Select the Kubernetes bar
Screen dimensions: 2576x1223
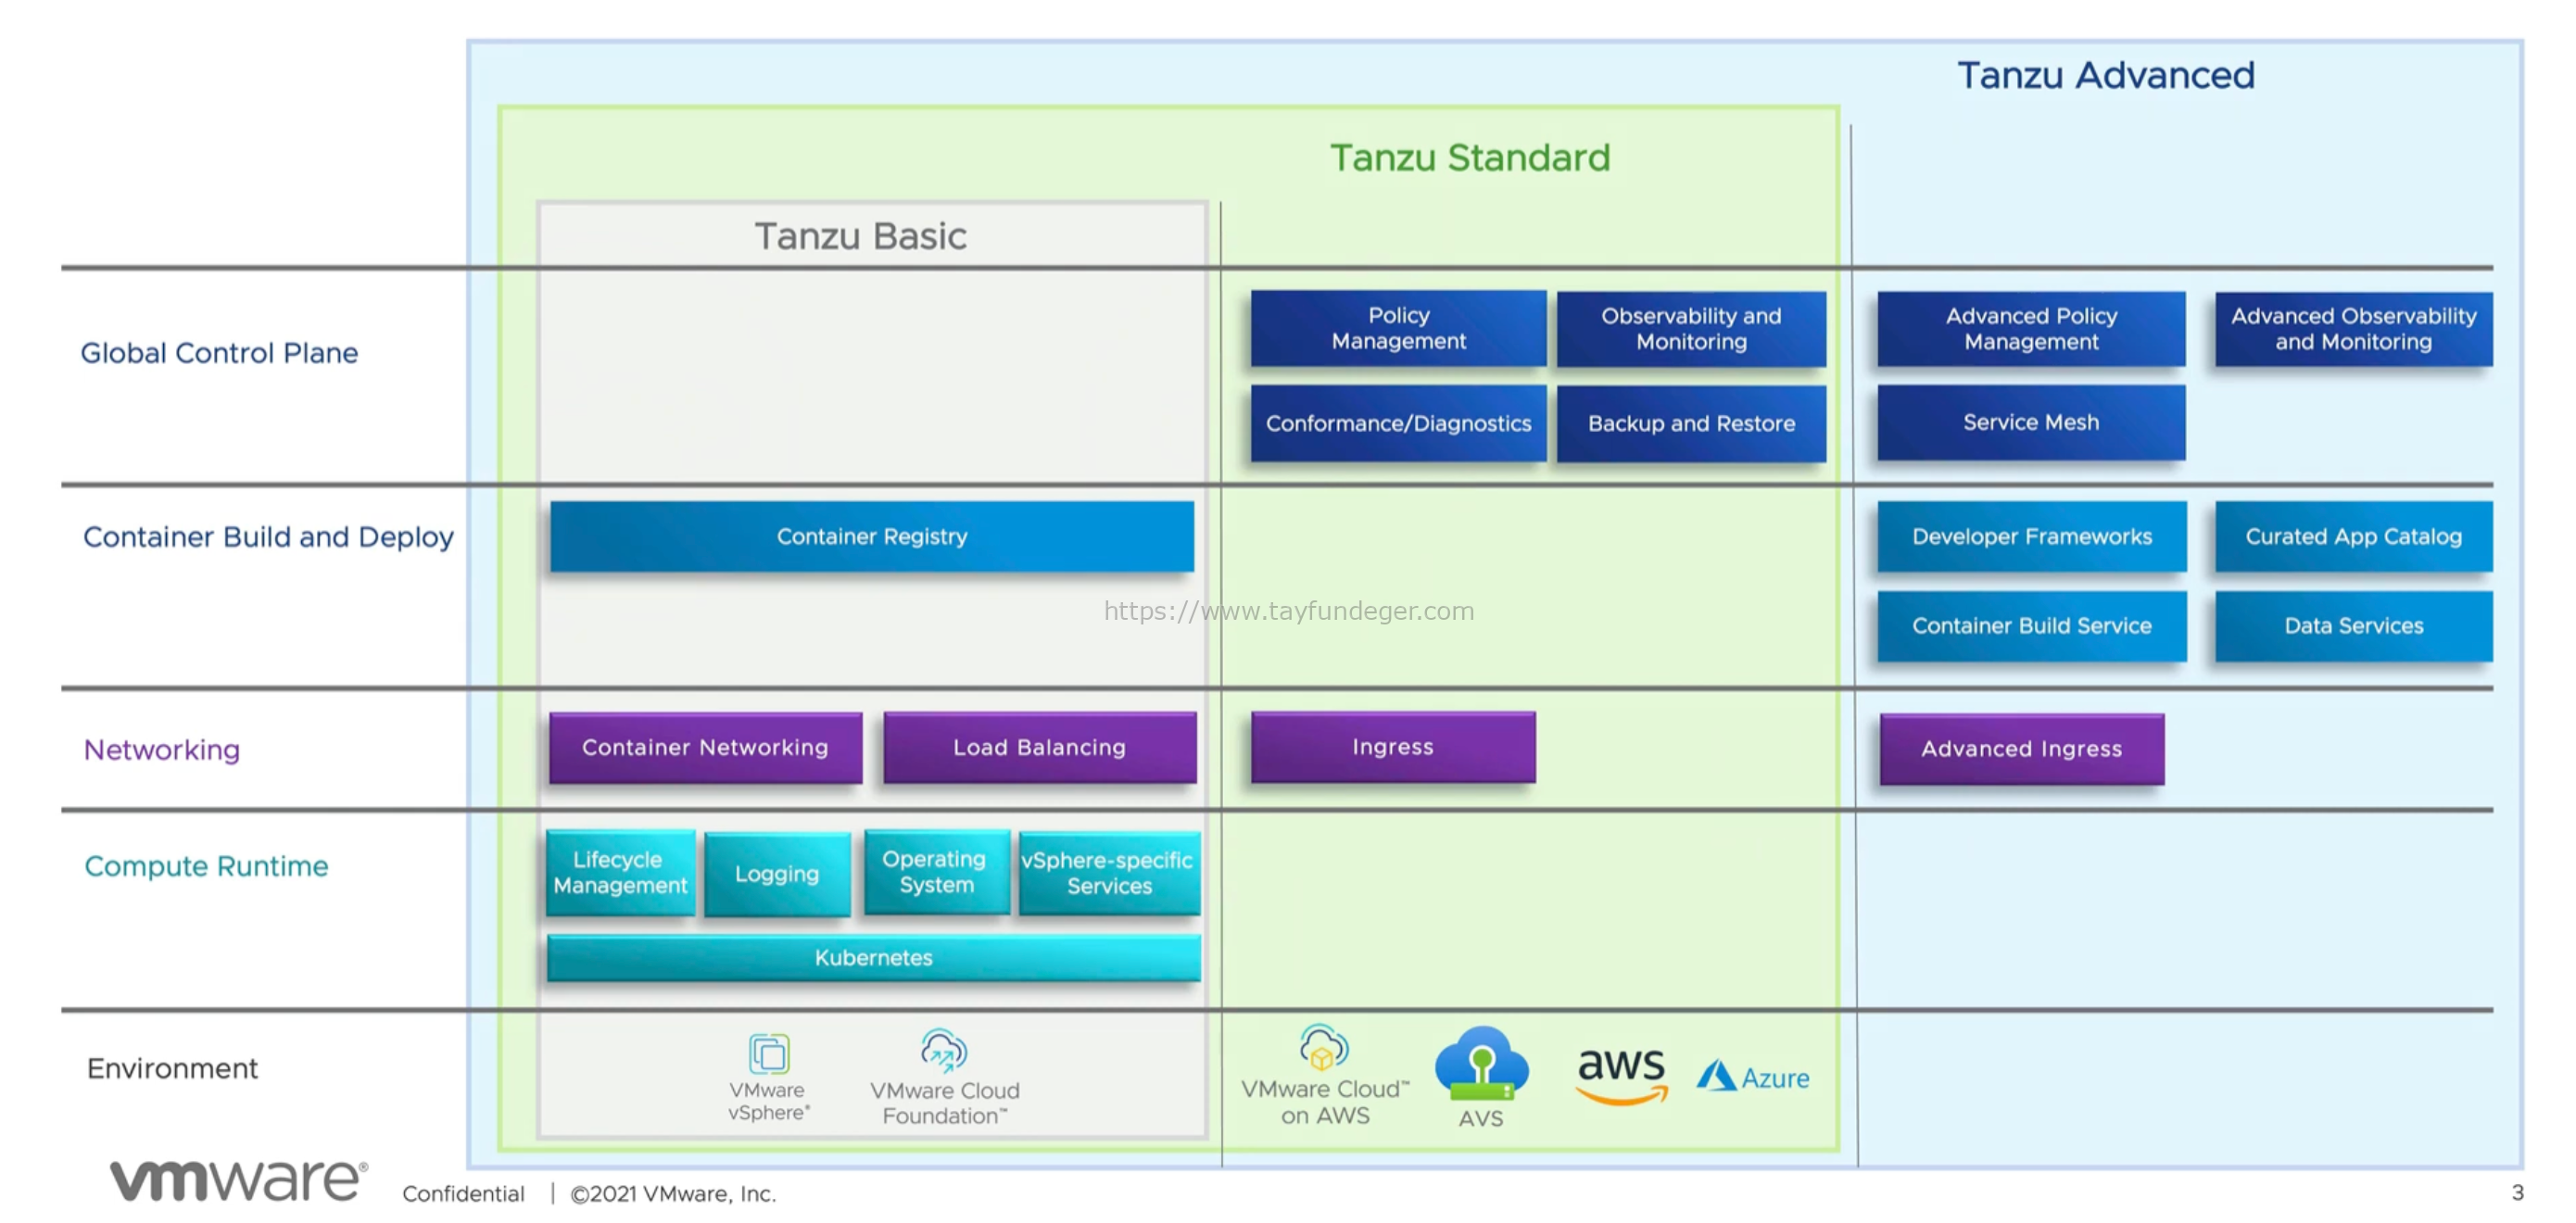point(873,958)
